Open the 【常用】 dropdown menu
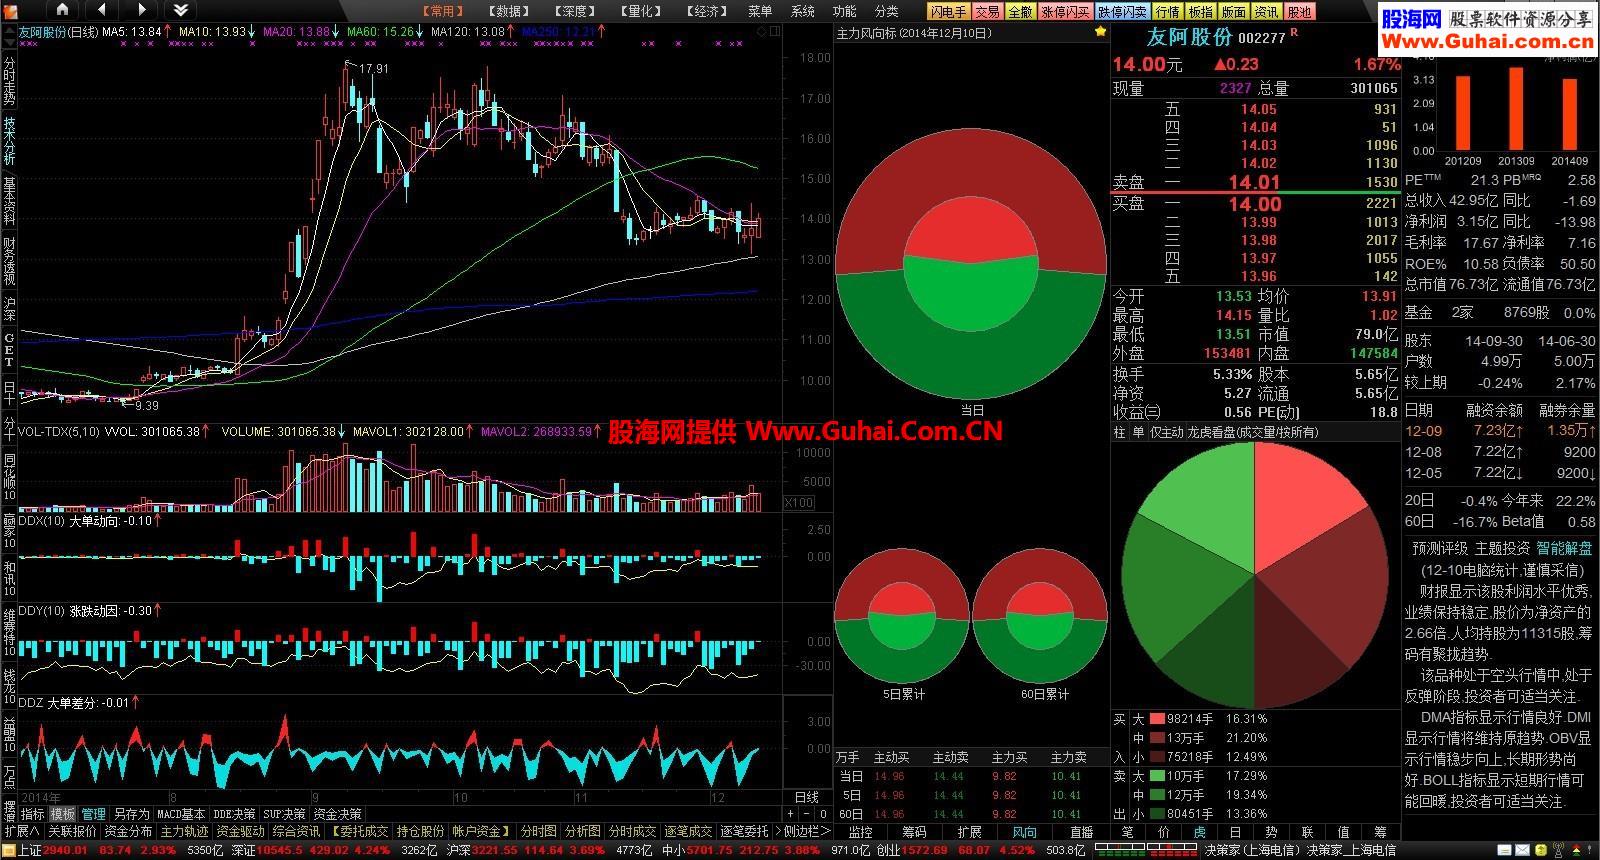This screenshot has width=1600, height=860. [x=442, y=11]
